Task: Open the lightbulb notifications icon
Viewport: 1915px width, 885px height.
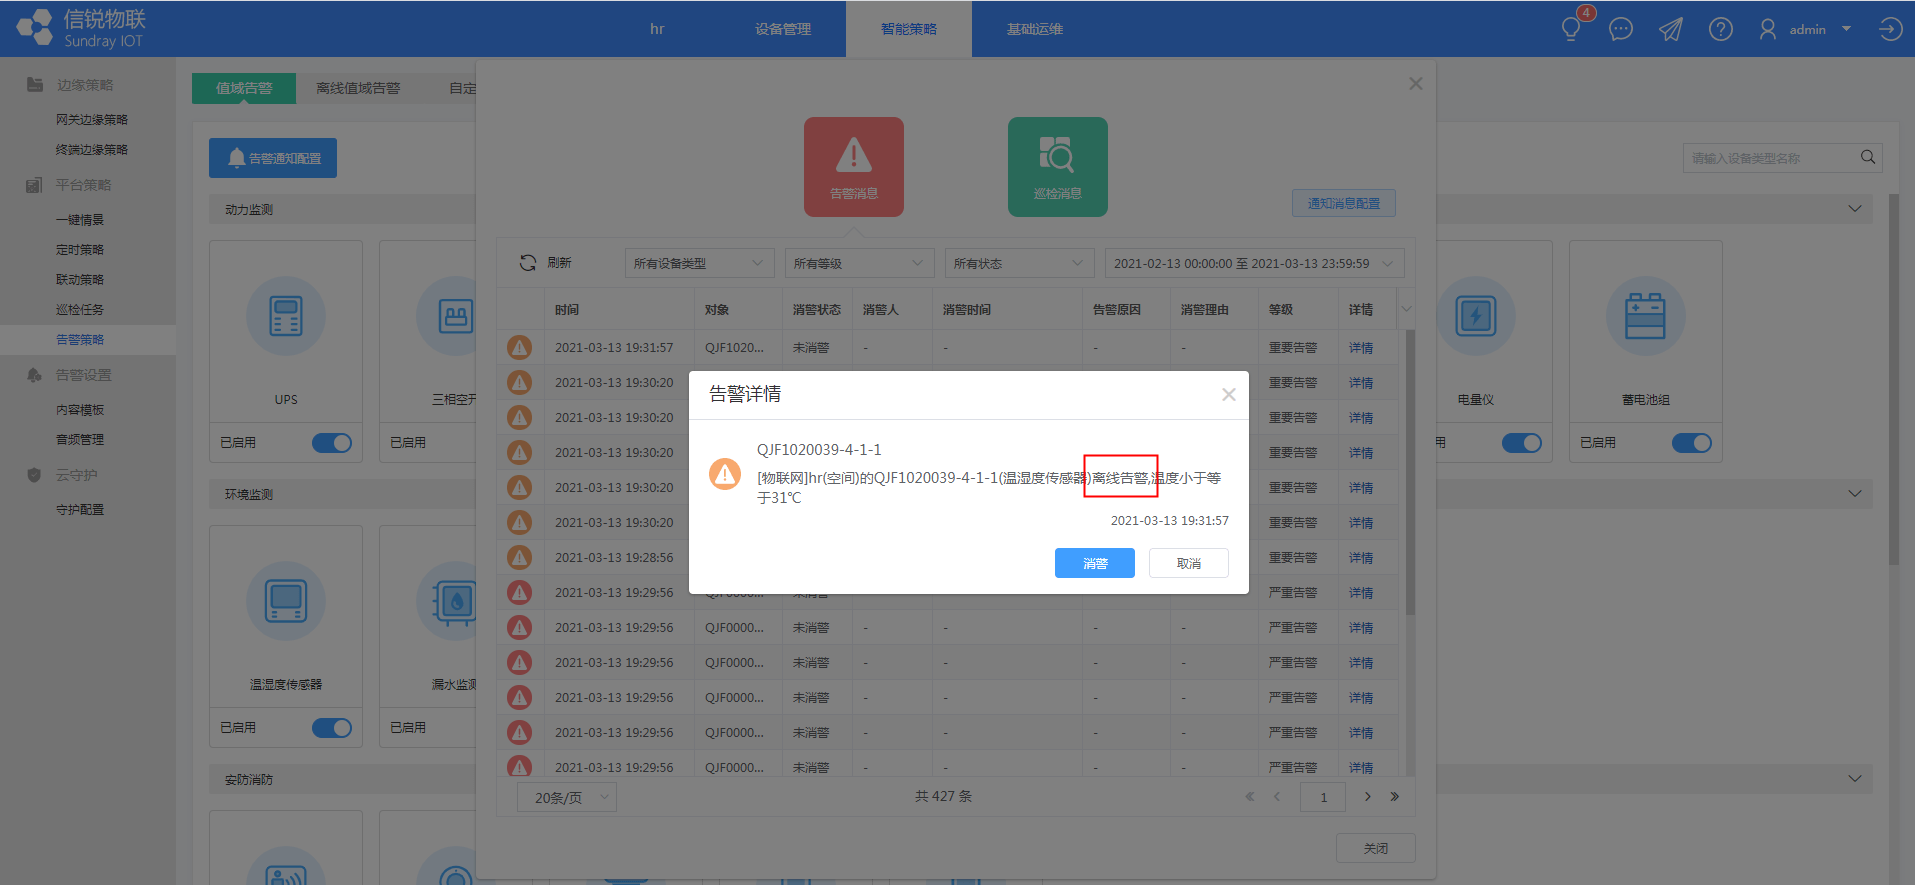Action: (1571, 29)
